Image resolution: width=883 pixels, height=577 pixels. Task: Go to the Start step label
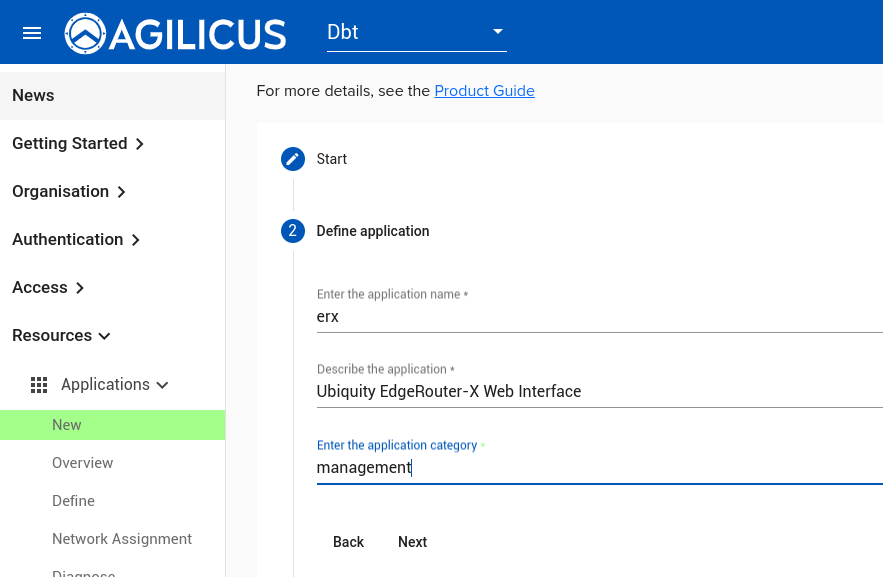331,159
